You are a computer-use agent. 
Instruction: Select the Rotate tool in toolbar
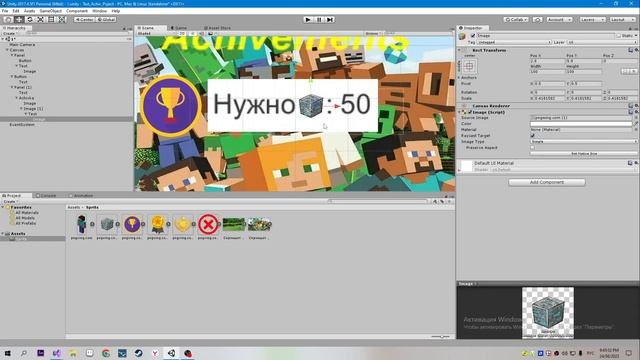(x=29, y=19)
